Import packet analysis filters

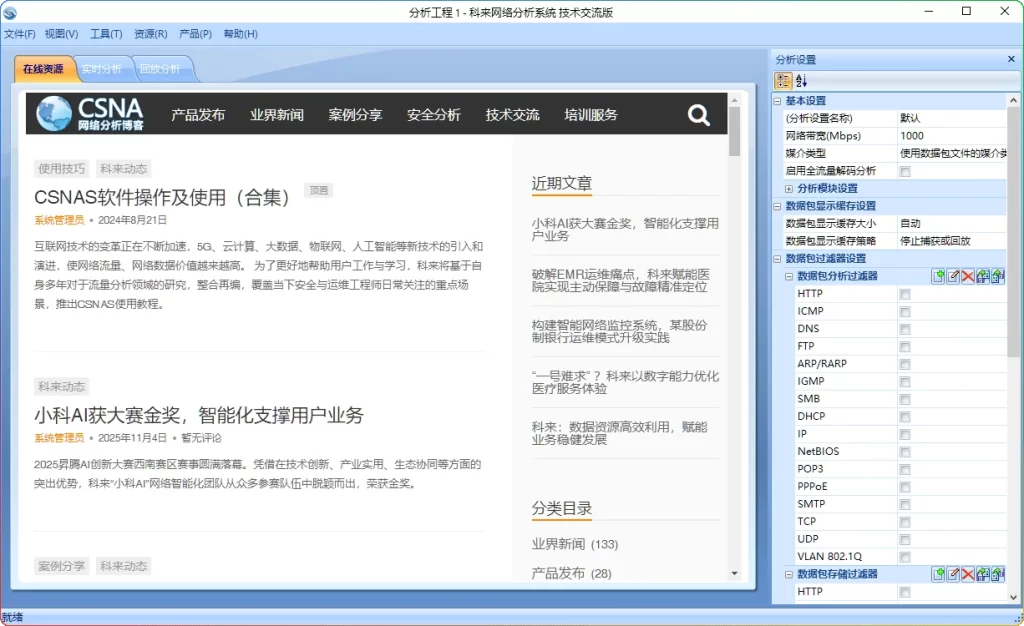982,275
